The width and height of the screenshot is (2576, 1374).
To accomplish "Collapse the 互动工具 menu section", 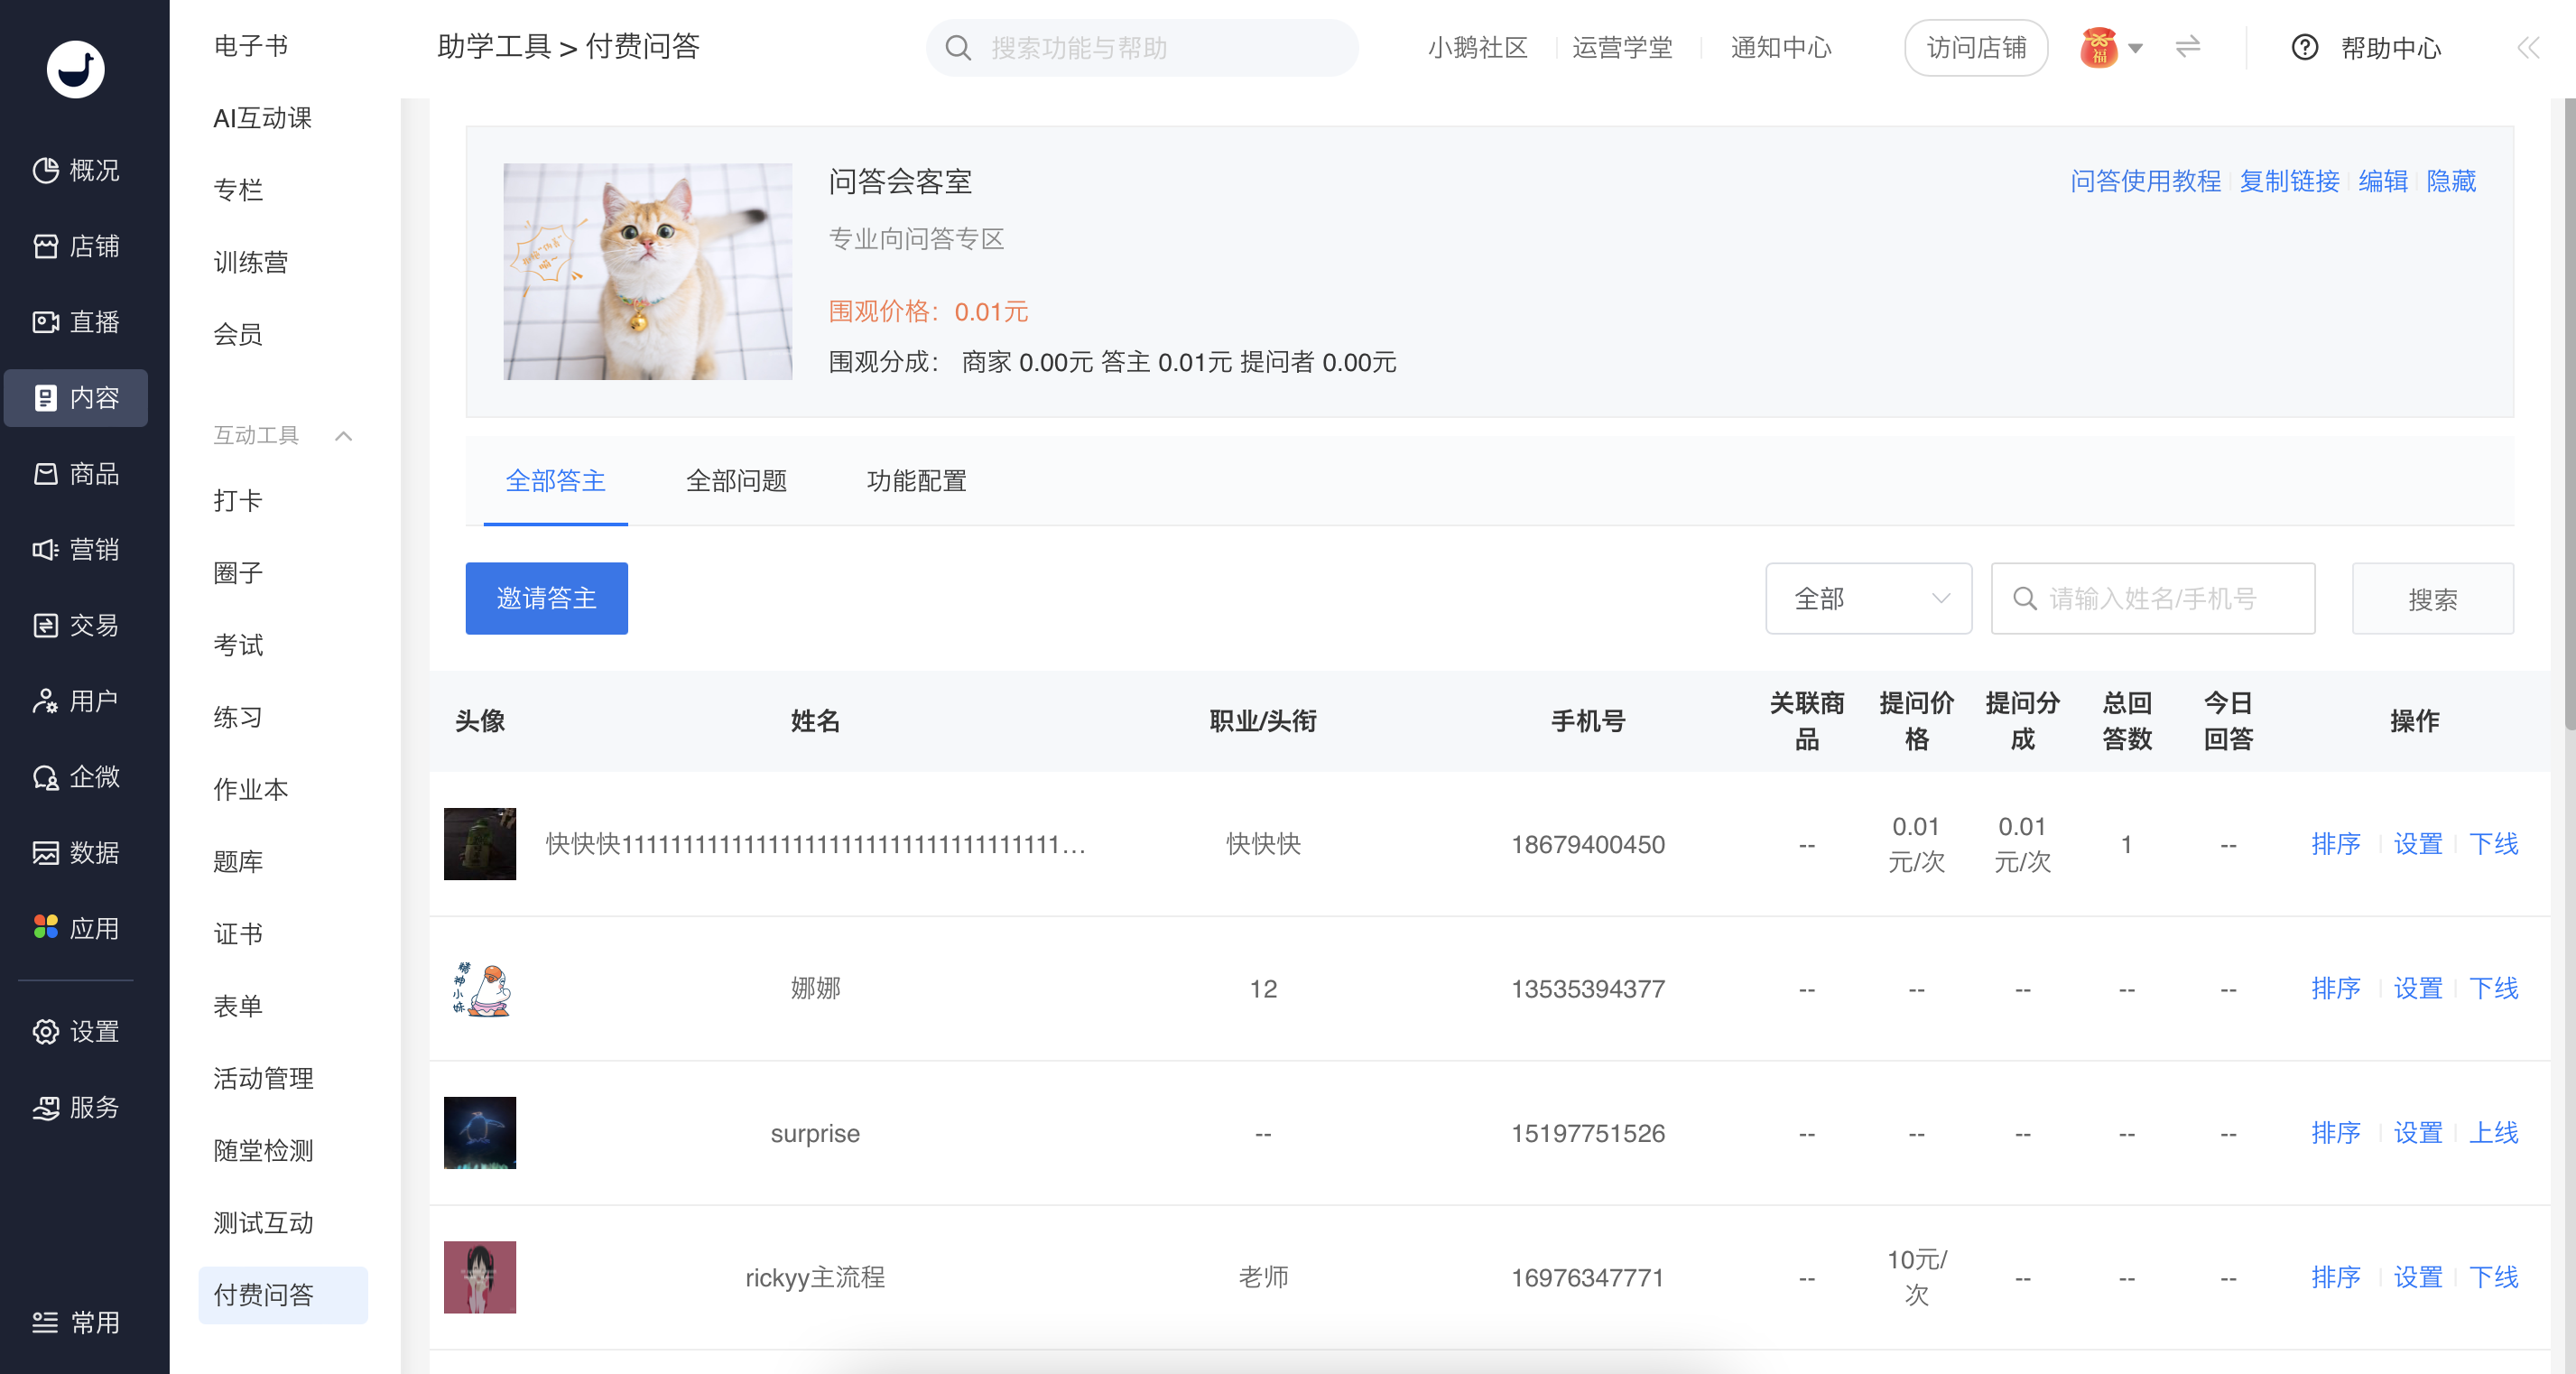I will coord(343,435).
